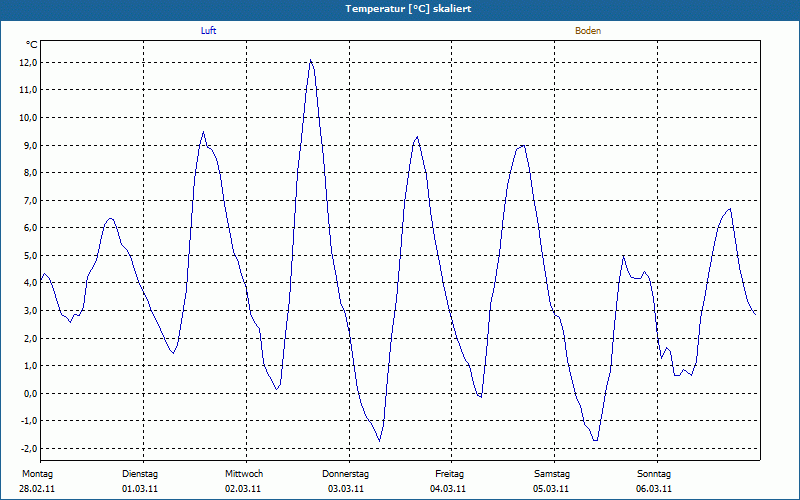Click the date 06.03.11
The width and height of the screenshot is (800, 500).
pyautogui.click(x=654, y=489)
